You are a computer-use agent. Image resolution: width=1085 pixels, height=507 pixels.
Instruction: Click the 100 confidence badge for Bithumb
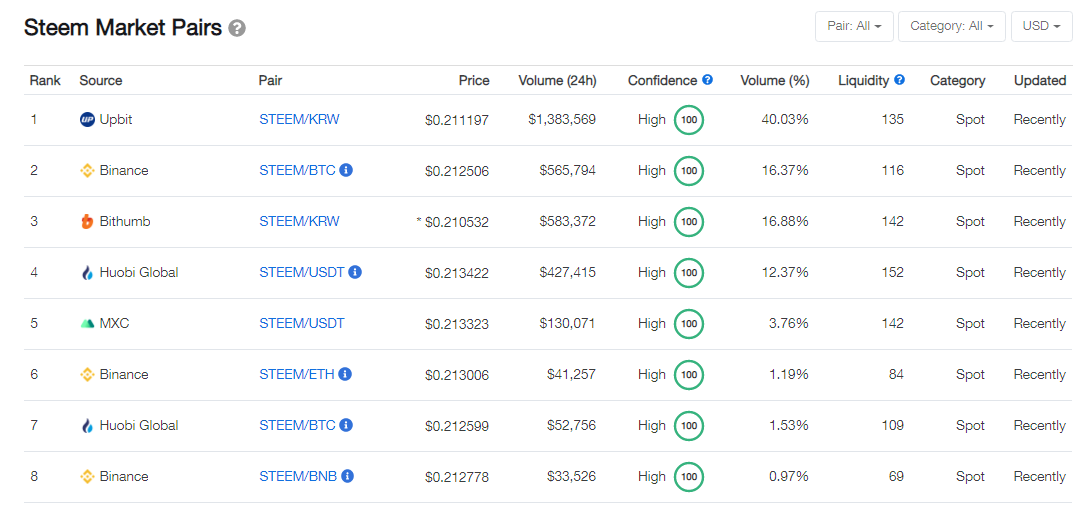tap(689, 222)
